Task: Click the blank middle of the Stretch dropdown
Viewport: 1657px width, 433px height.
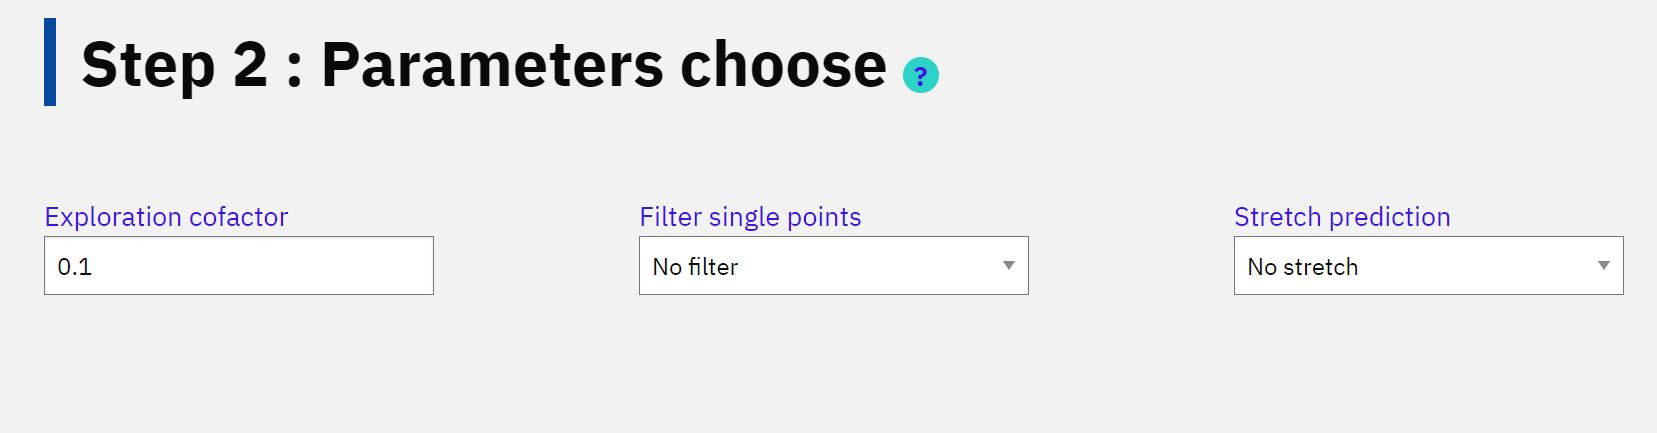Action: click(x=1475, y=266)
